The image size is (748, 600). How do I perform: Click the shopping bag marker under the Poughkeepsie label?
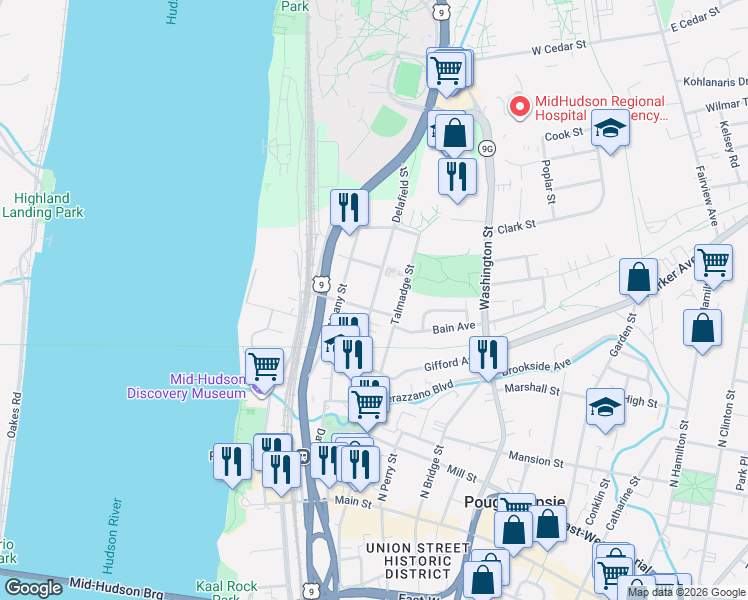513,532
